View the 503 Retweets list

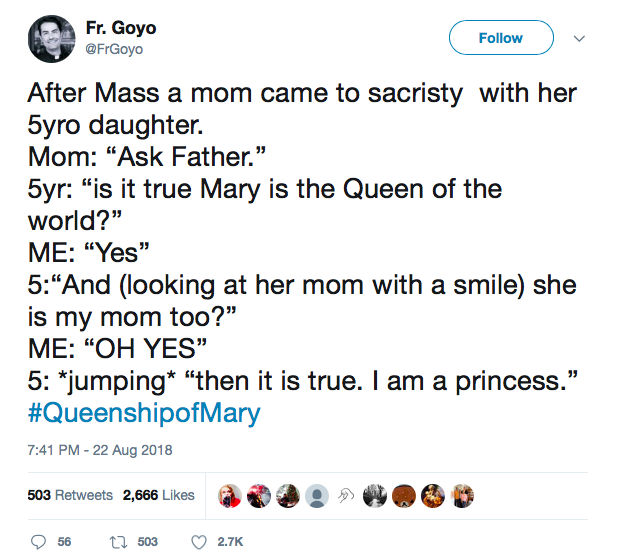(69, 494)
